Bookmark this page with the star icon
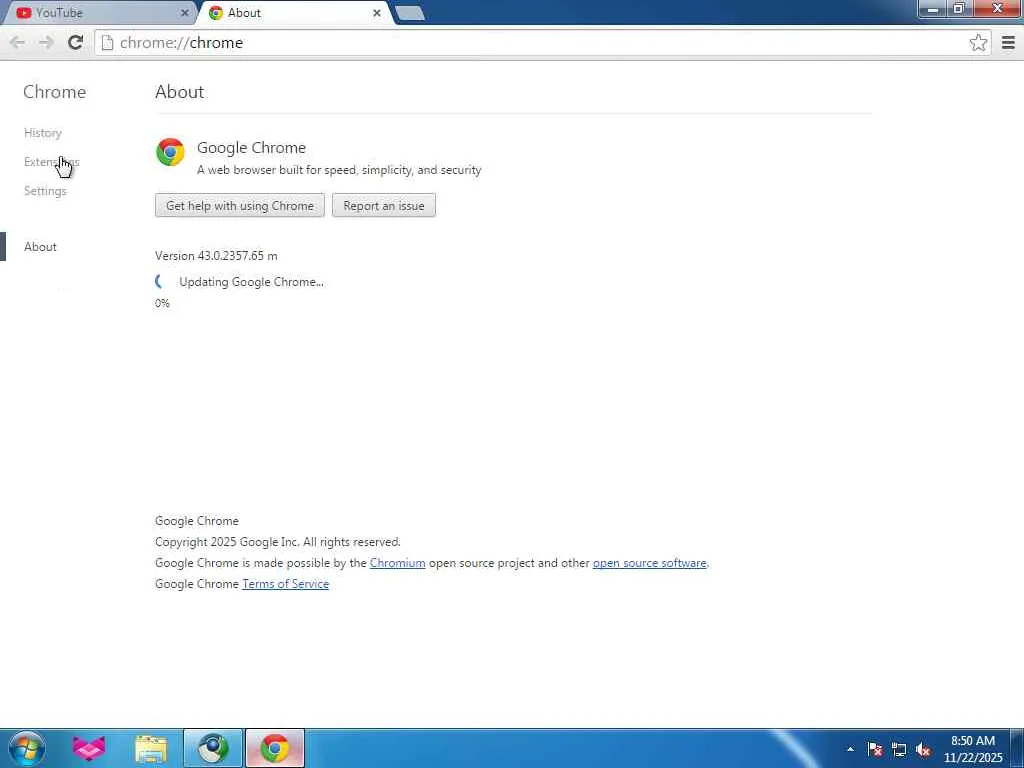 pos(978,43)
